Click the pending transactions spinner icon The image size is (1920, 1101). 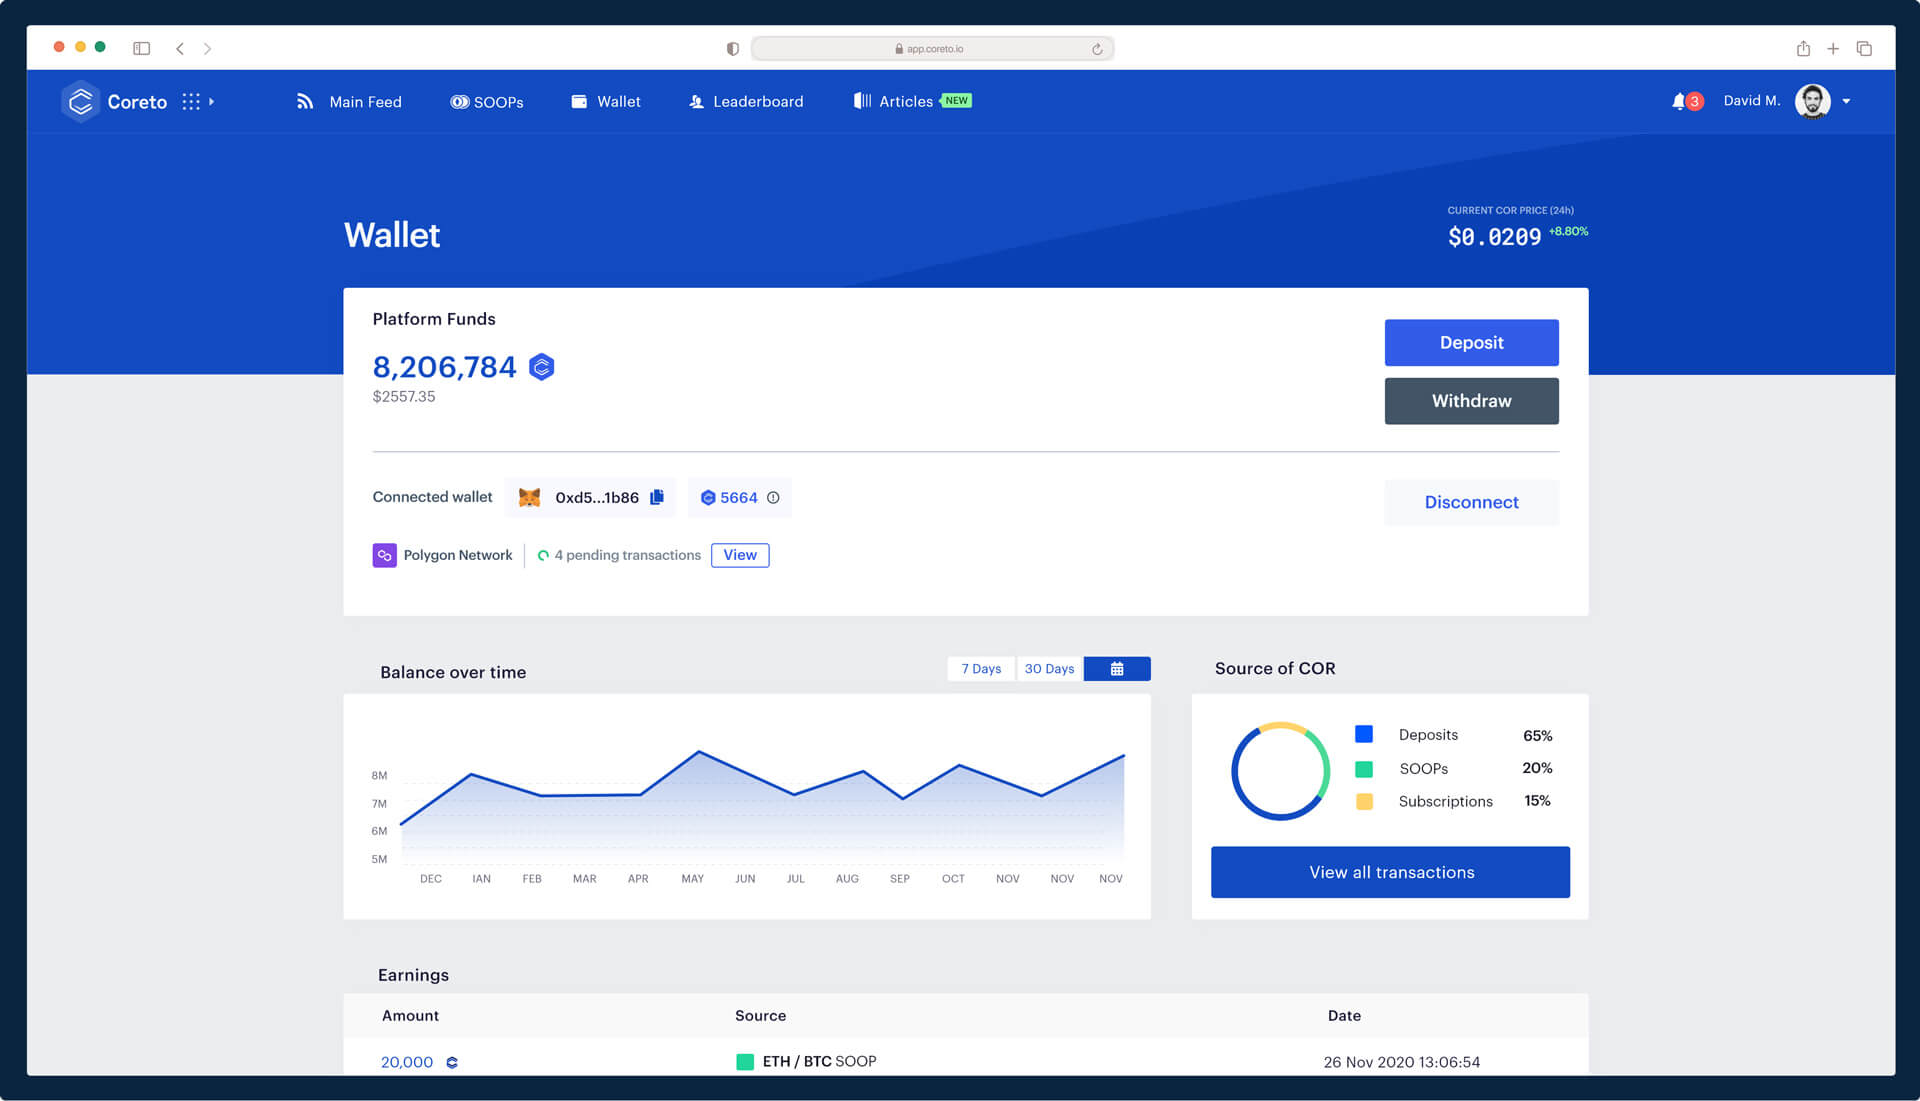[x=543, y=556]
